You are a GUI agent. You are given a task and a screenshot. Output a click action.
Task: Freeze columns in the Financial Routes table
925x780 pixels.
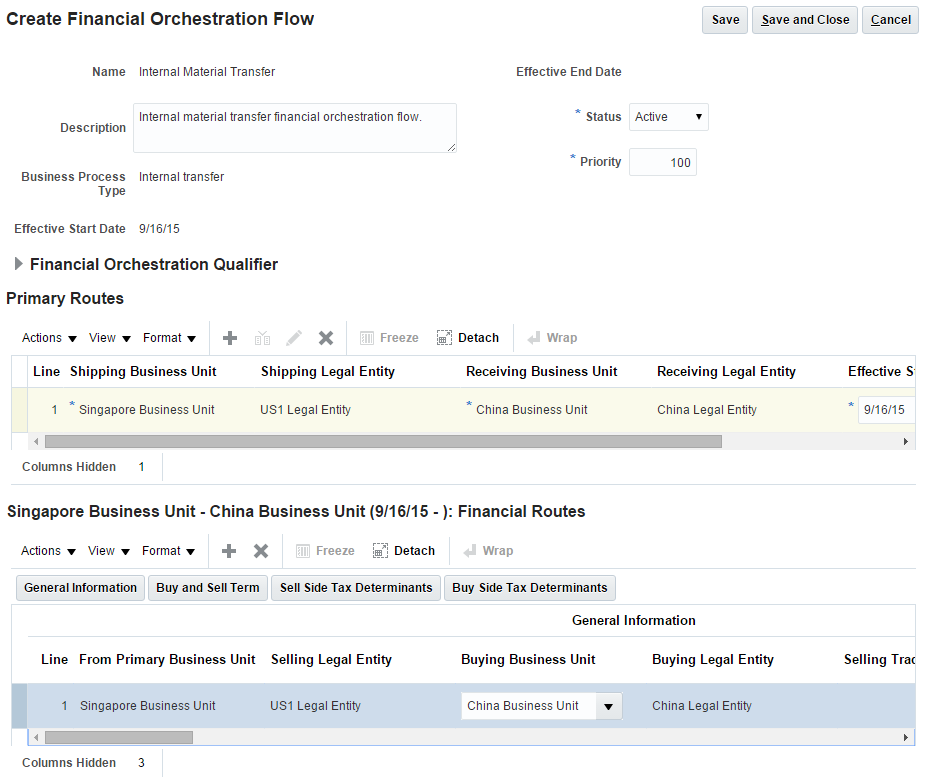[325, 551]
